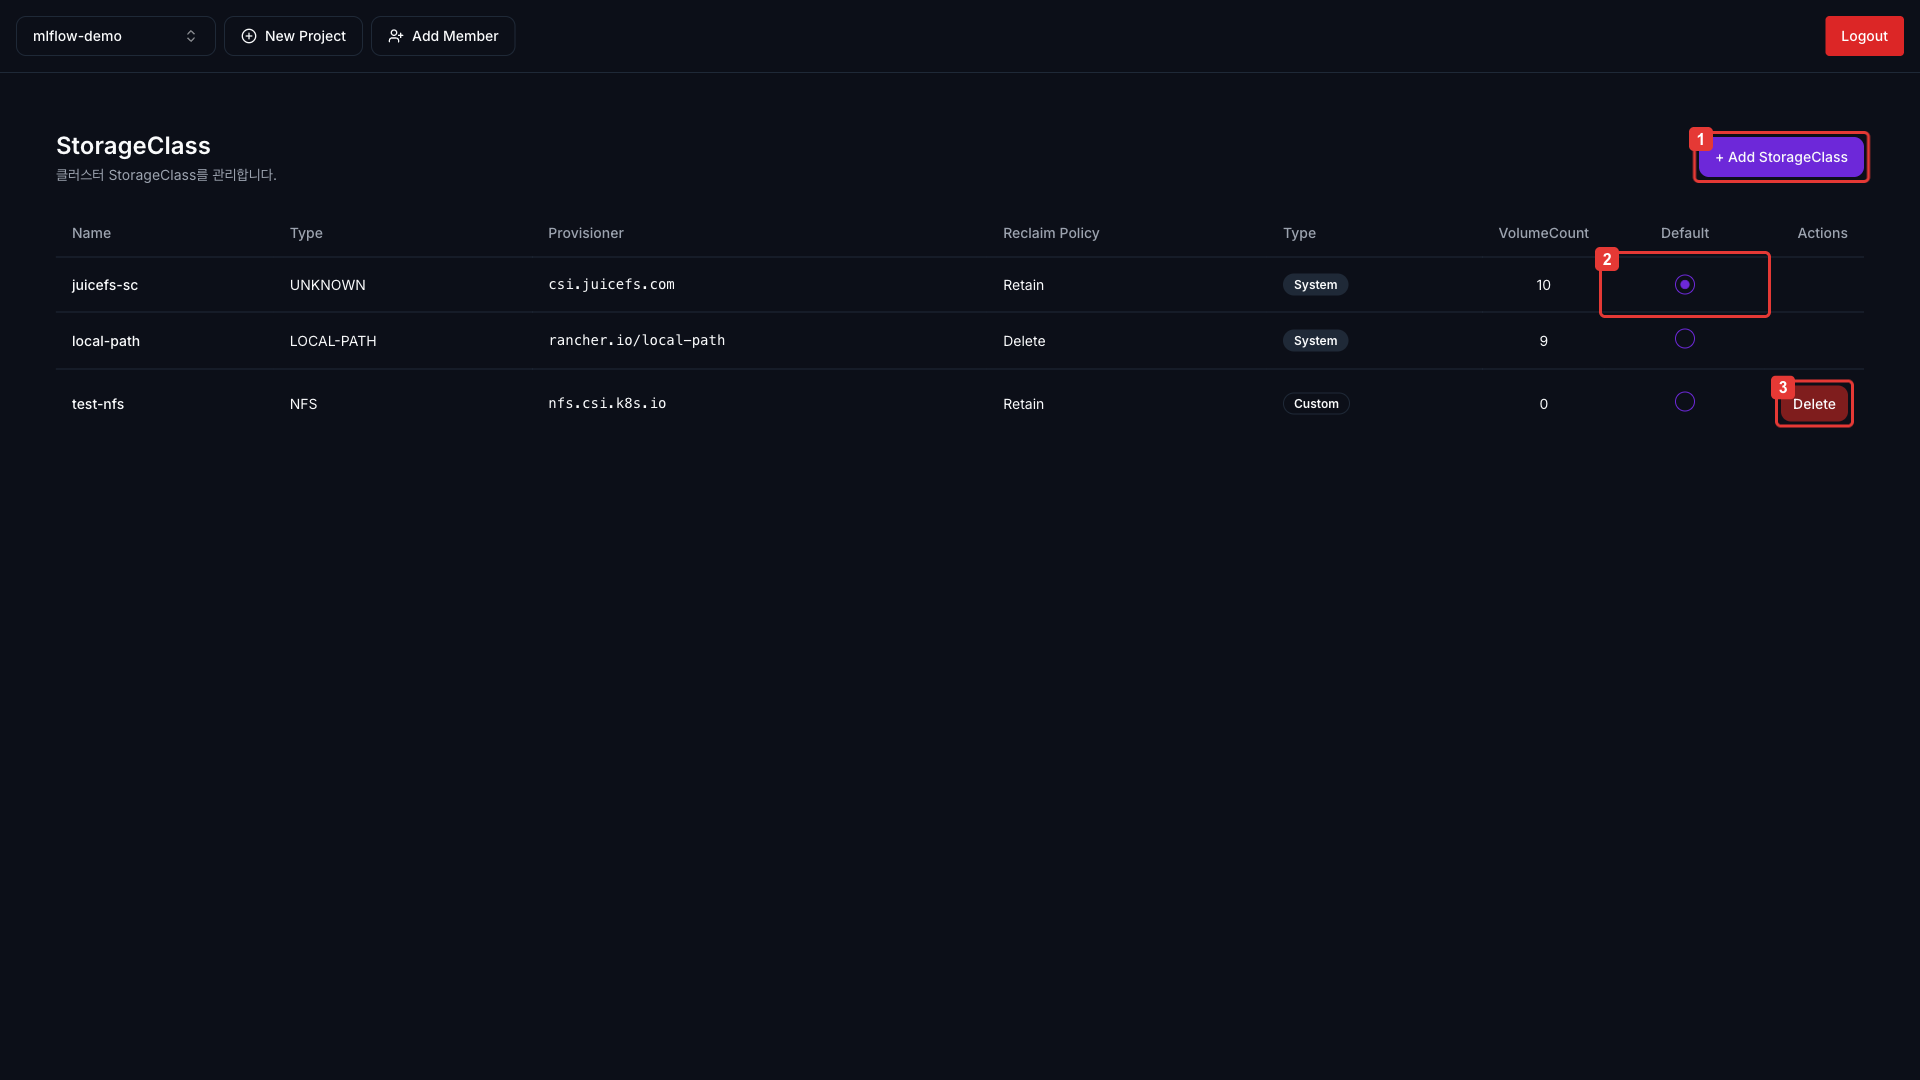Click the local-path storage class name
Viewport: 1920px width, 1080px height.
click(106, 341)
